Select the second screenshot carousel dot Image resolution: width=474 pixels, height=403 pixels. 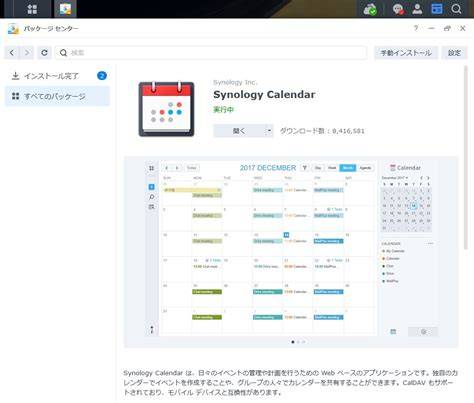pyautogui.click(x=298, y=342)
